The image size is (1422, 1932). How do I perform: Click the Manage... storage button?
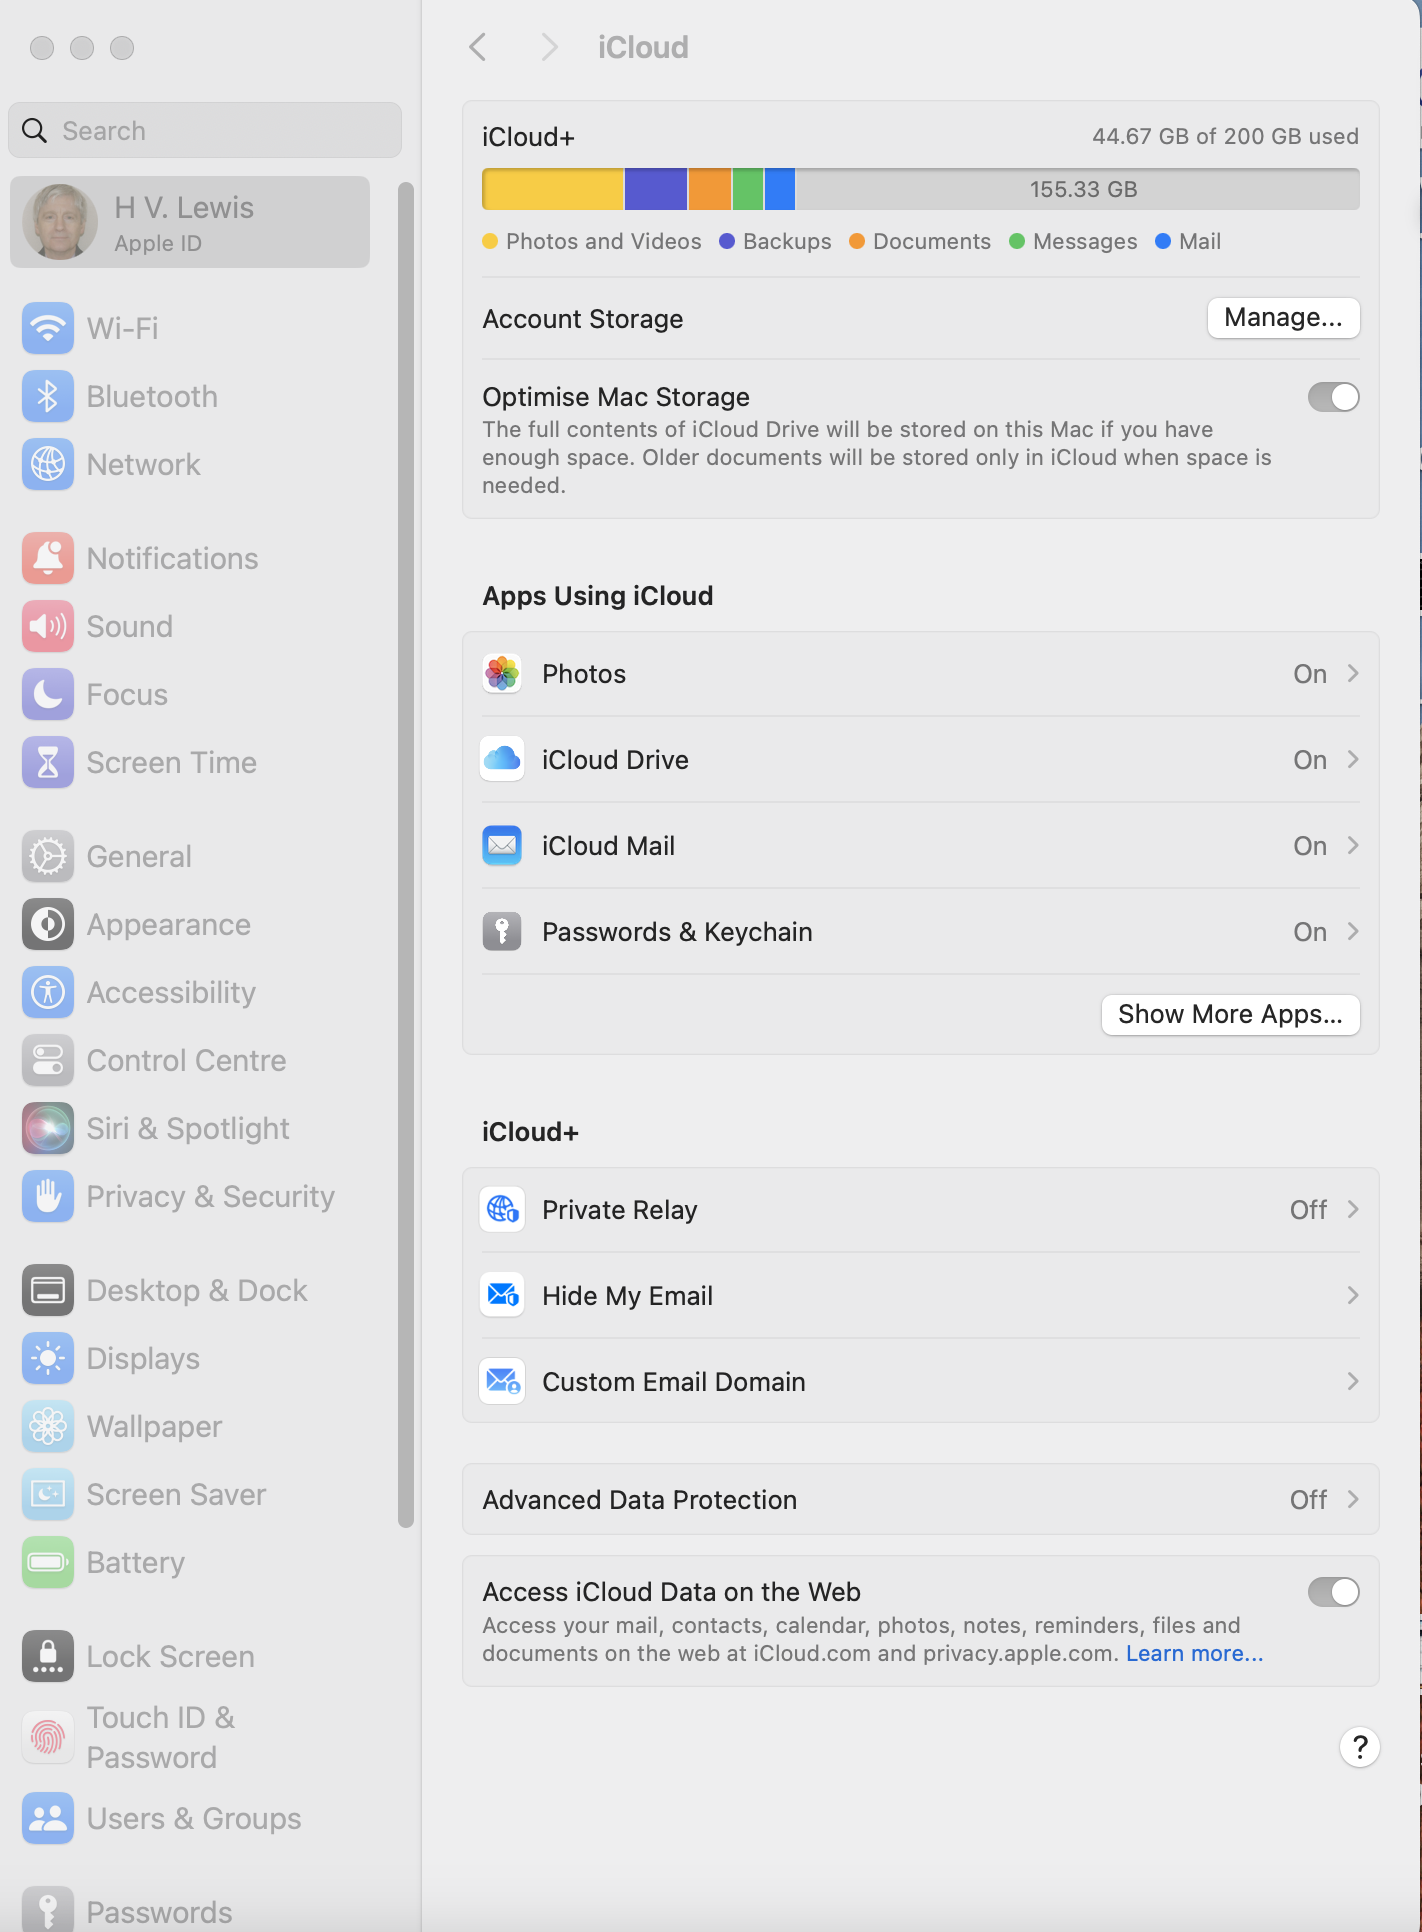1283,318
